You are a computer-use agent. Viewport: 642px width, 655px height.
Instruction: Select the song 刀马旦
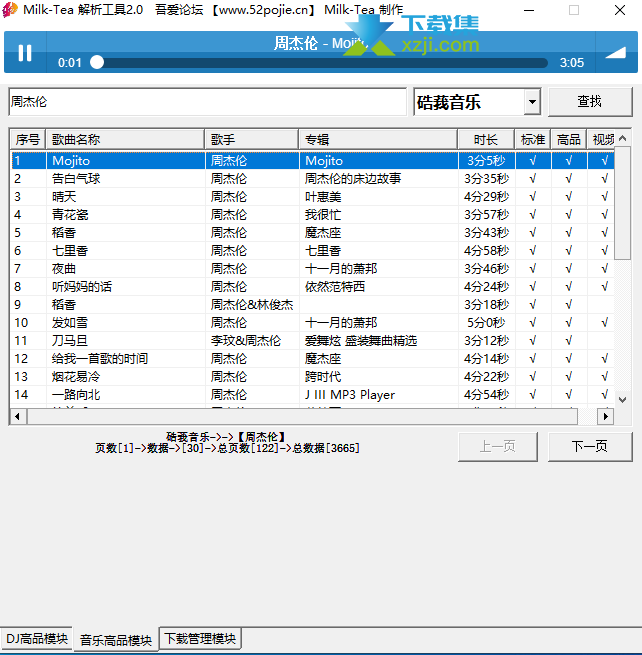pos(70,340)
